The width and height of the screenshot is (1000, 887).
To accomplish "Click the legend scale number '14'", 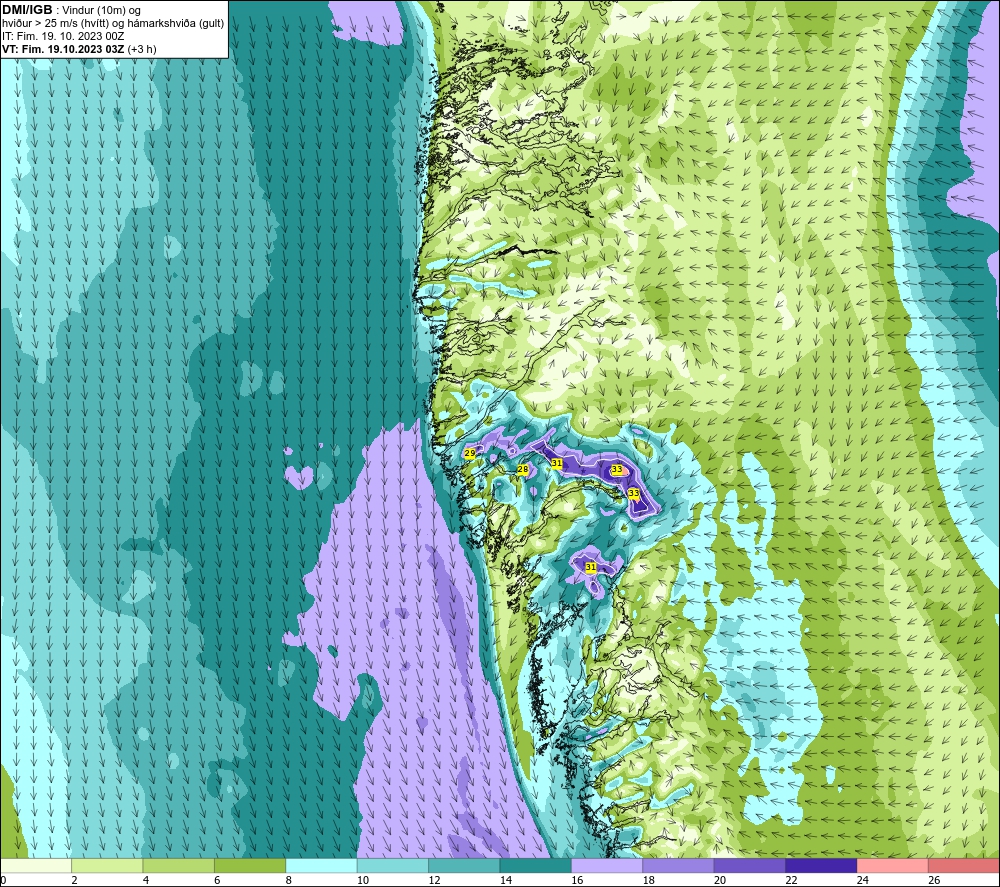I will (x=506, y=880).
